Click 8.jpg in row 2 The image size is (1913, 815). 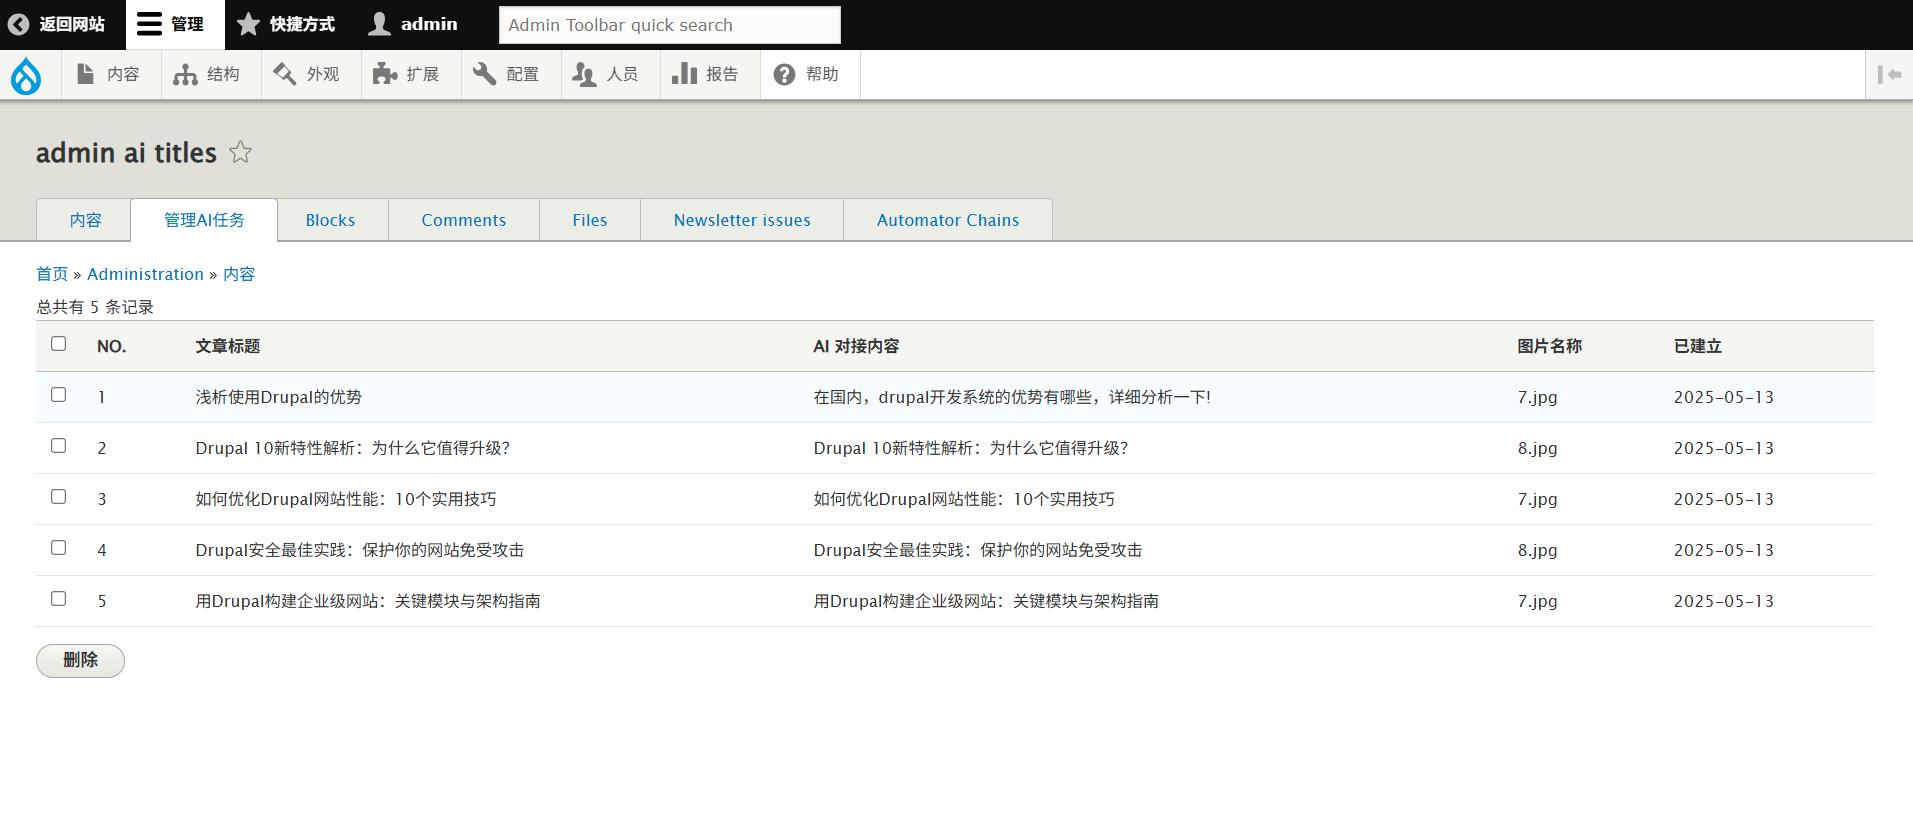coord(1537,448)
